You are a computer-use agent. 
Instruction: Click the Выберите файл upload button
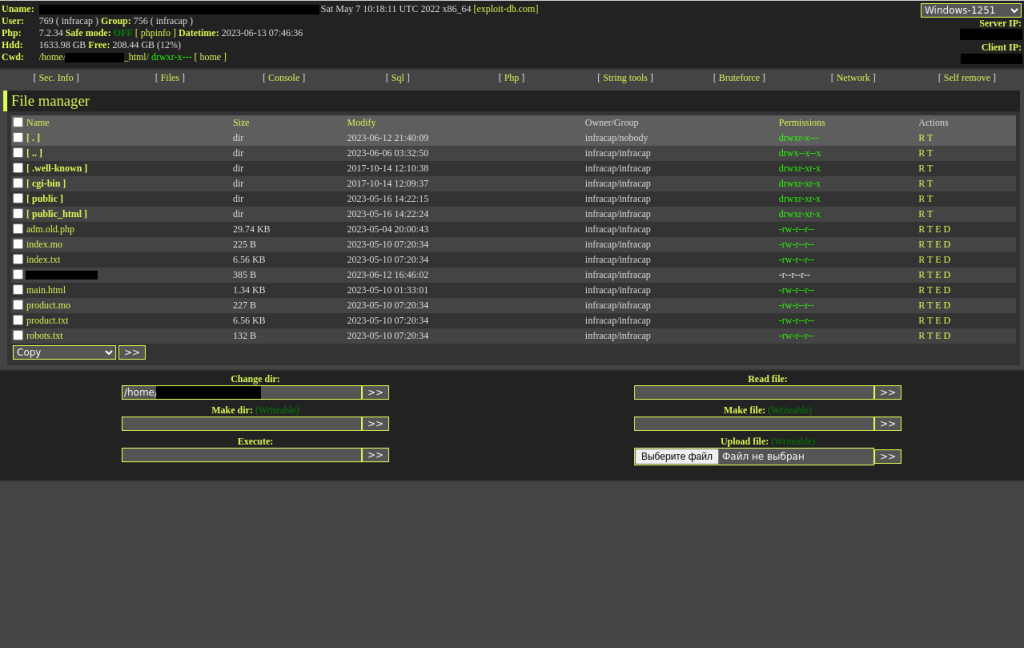point(676,457)
